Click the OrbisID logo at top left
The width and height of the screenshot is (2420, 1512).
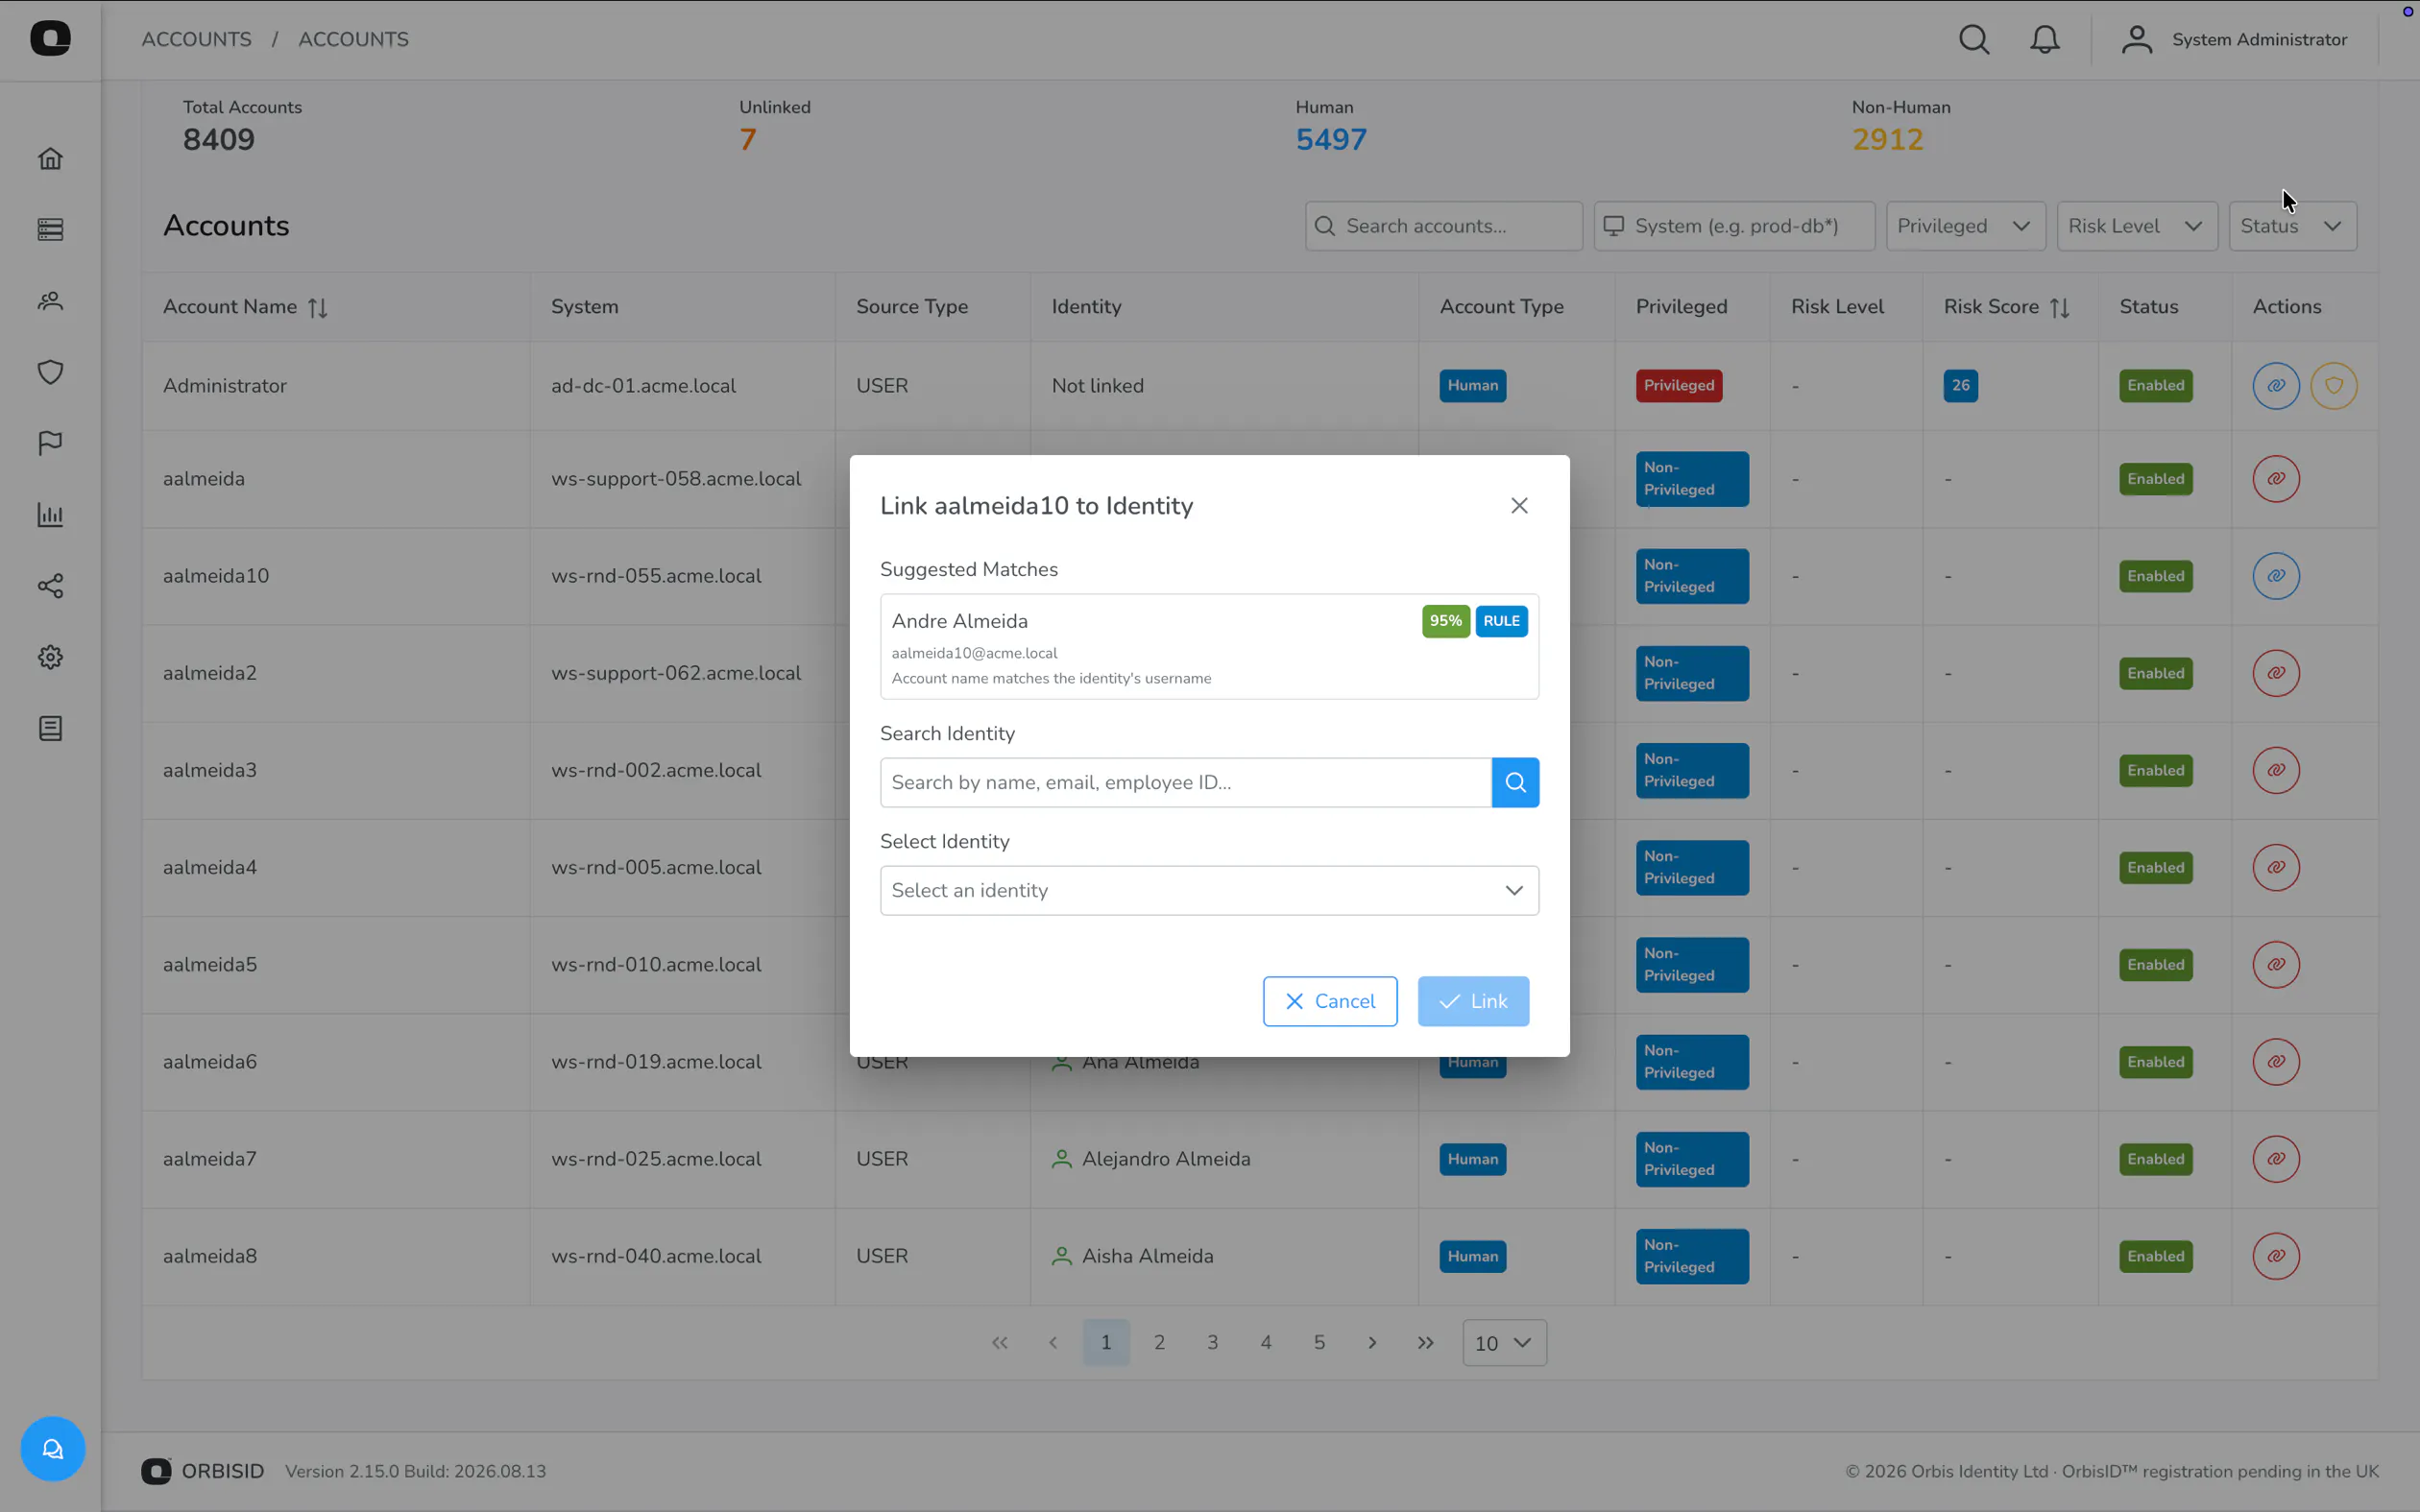(50, 39)
